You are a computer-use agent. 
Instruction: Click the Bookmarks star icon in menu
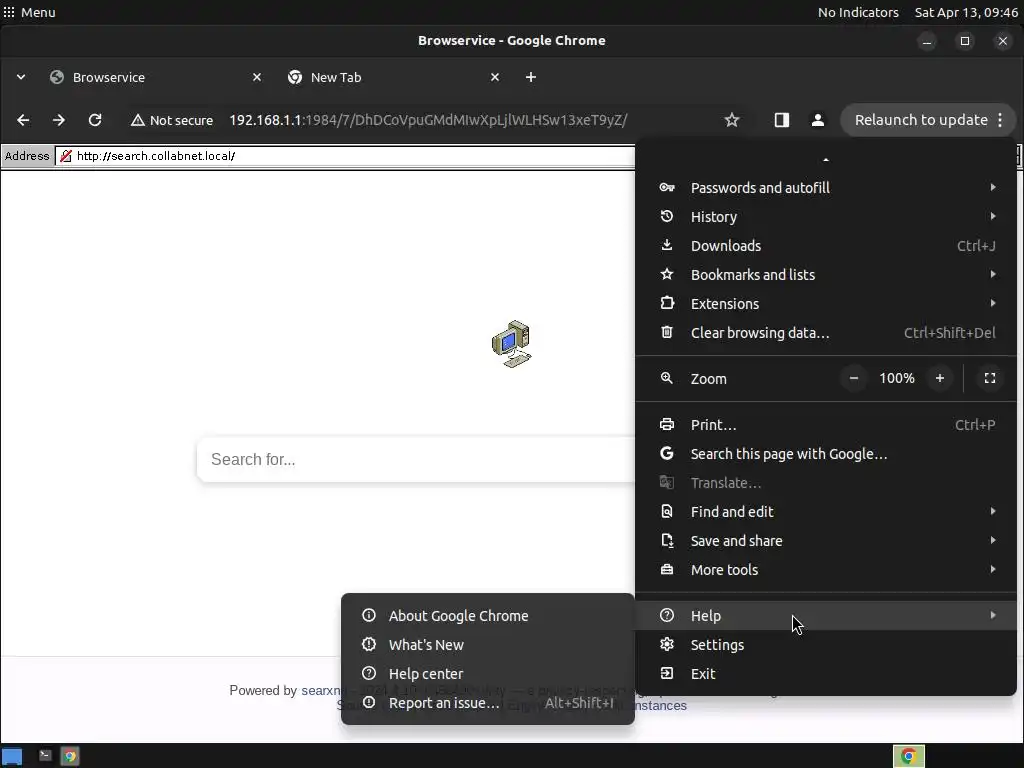click(x=667, y=274)
